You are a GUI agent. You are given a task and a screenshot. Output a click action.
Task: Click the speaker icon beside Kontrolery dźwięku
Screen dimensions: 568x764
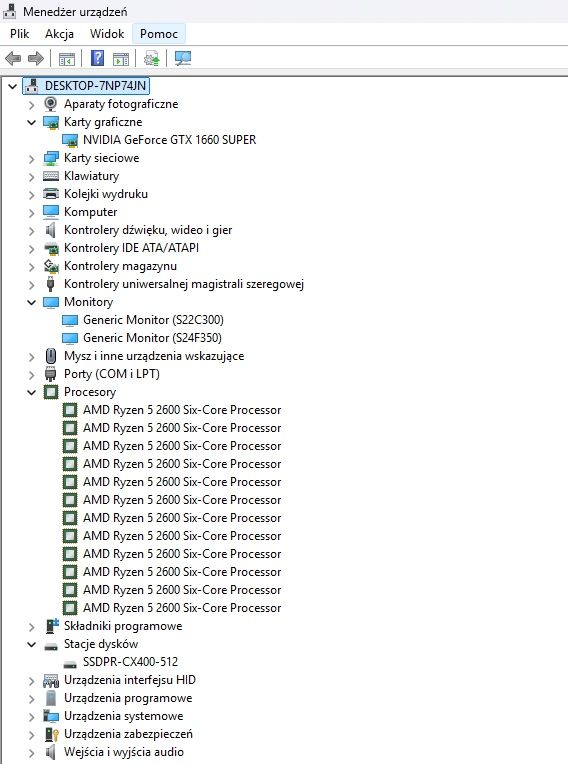(x=50, y=229)
